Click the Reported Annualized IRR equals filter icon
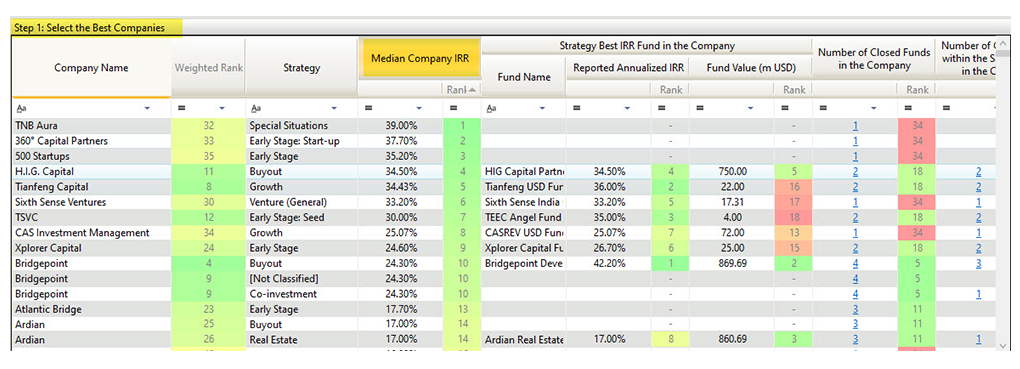This screenshot has height=369, width=1020. click(x=576, y=108)
